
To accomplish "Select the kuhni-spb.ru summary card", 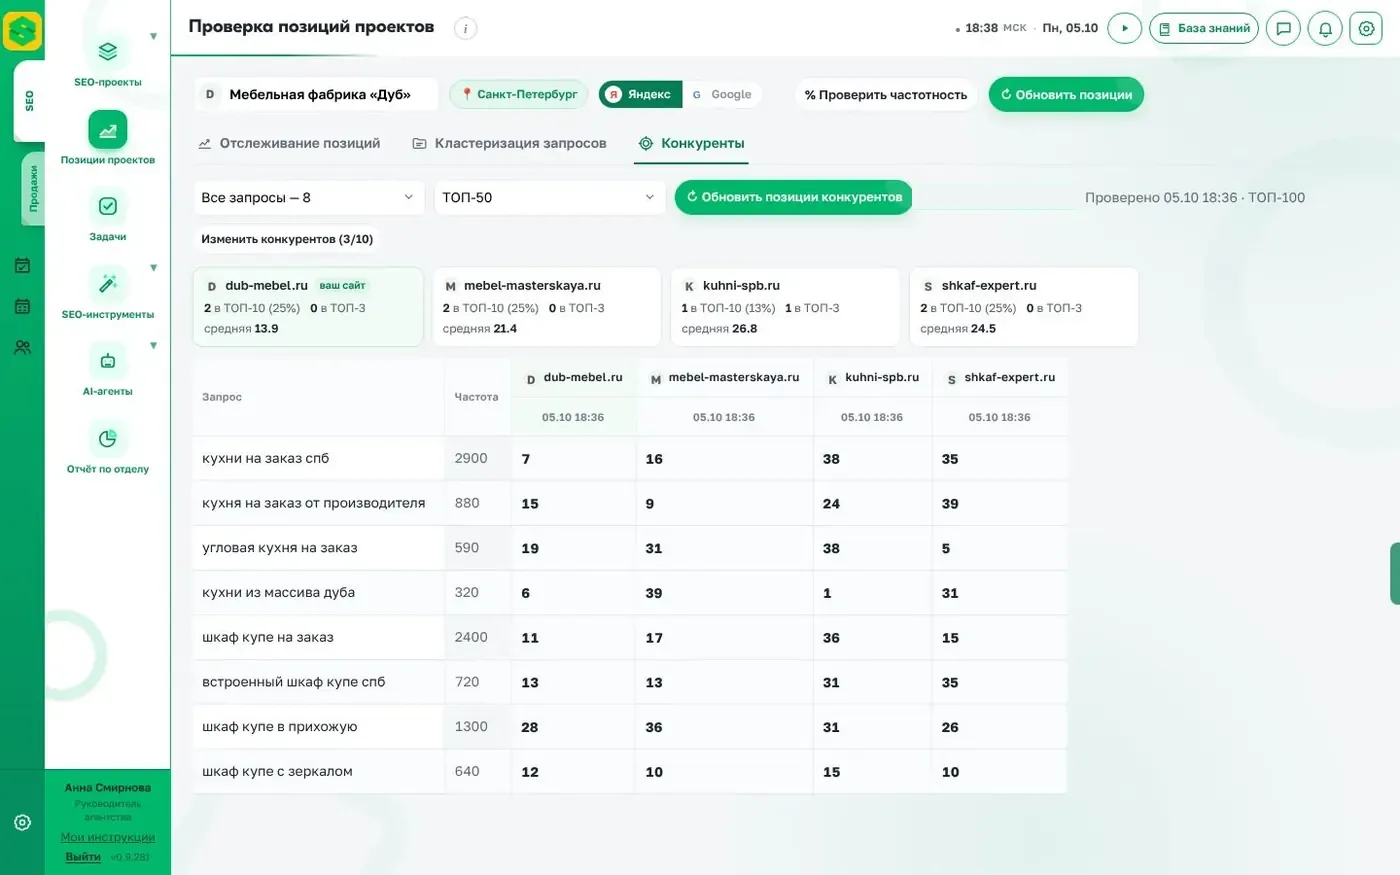I will pyautogui.click(x=785, y=307).
